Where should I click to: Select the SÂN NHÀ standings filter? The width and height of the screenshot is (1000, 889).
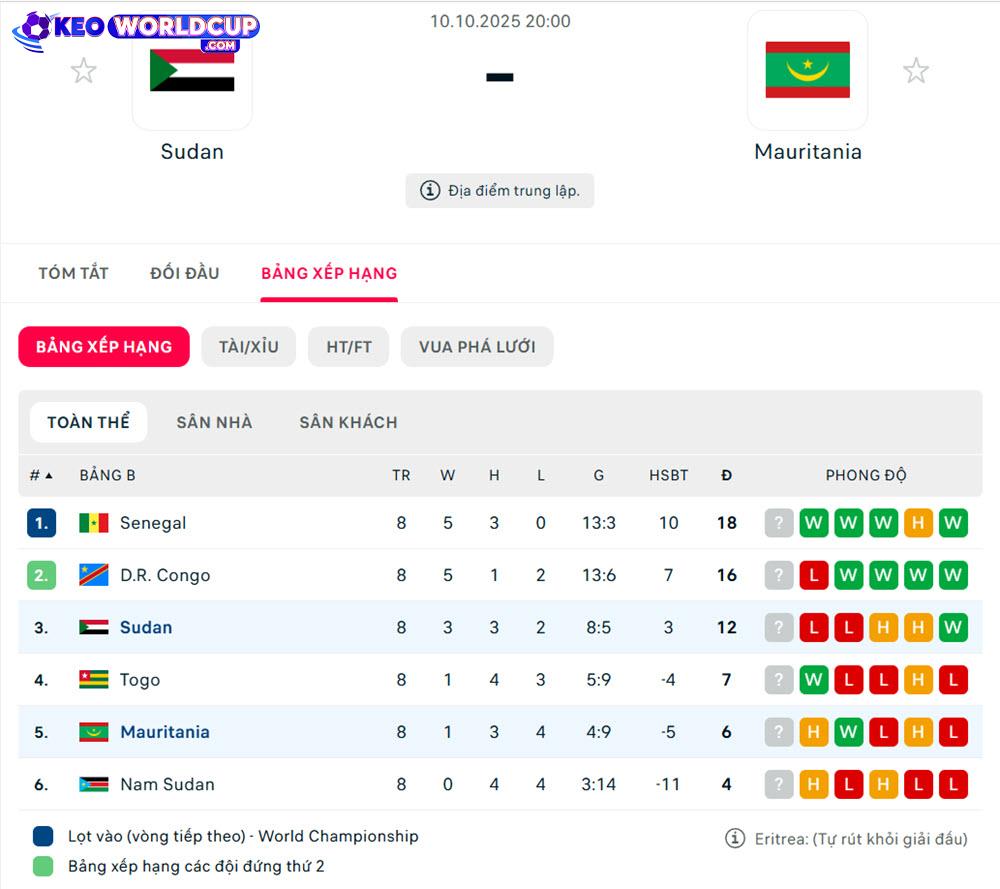[x=214, y=422]
